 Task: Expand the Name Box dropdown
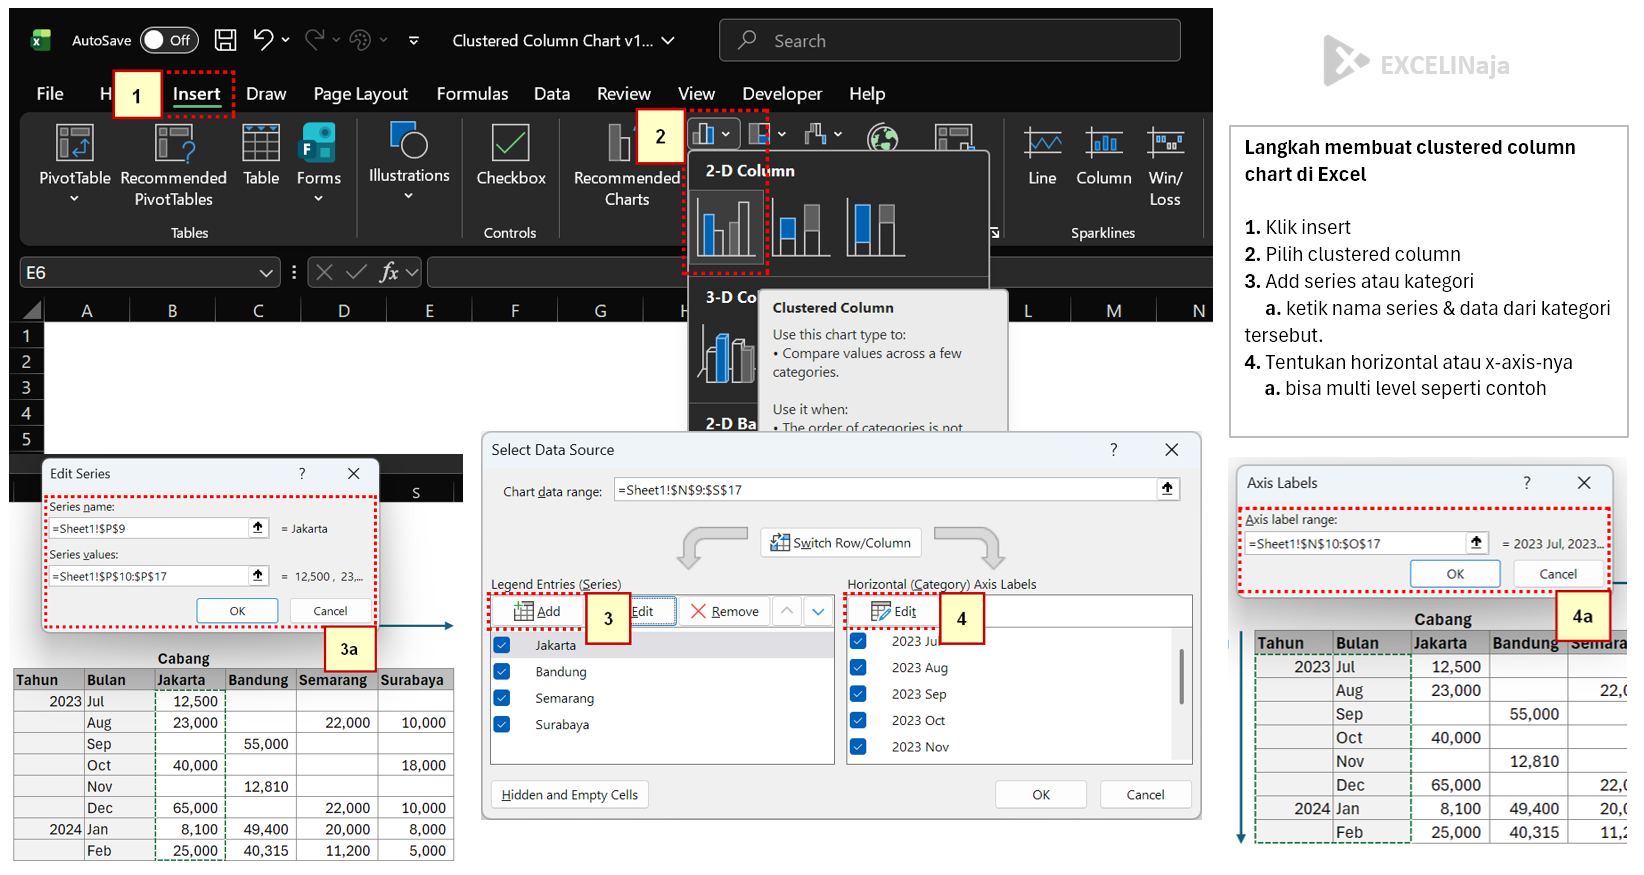coord(266,273)
